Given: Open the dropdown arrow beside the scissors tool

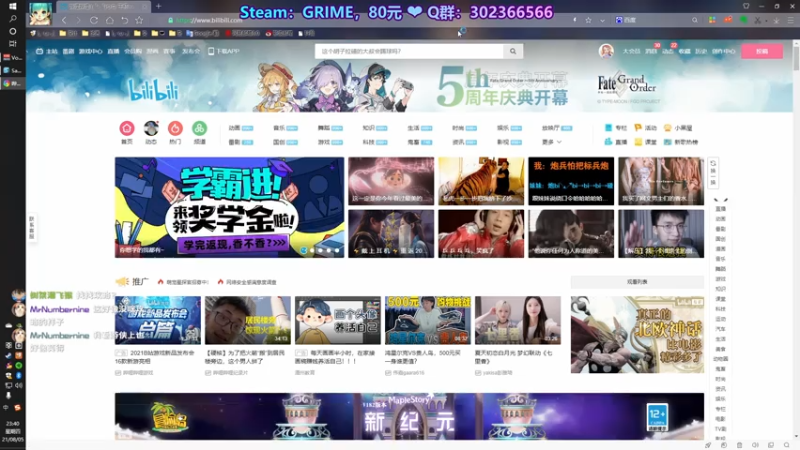Looking at the screenshot, I should (765, 20).
